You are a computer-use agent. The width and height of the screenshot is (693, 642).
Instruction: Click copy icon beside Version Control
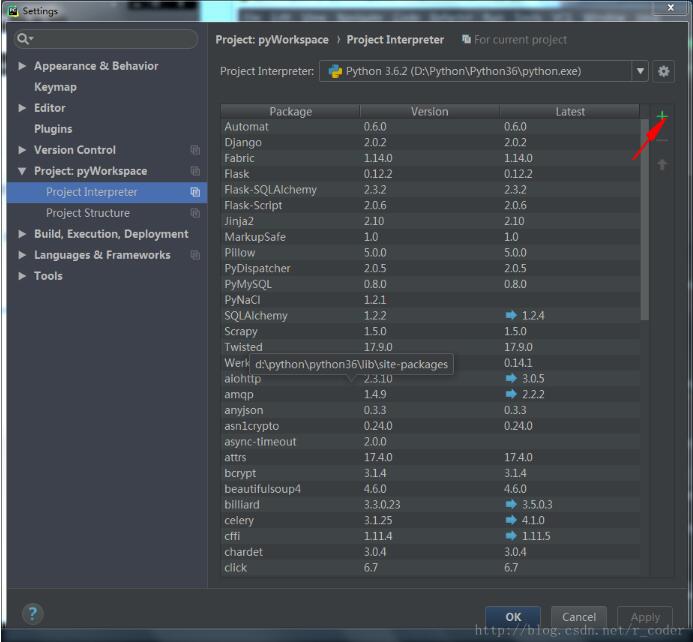(195, 150)
